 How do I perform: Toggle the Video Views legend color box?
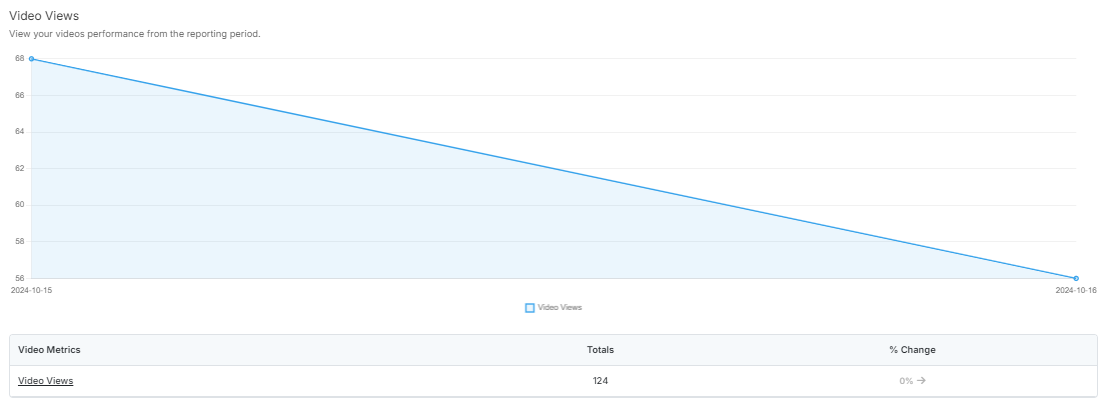[x=530, y=308]
